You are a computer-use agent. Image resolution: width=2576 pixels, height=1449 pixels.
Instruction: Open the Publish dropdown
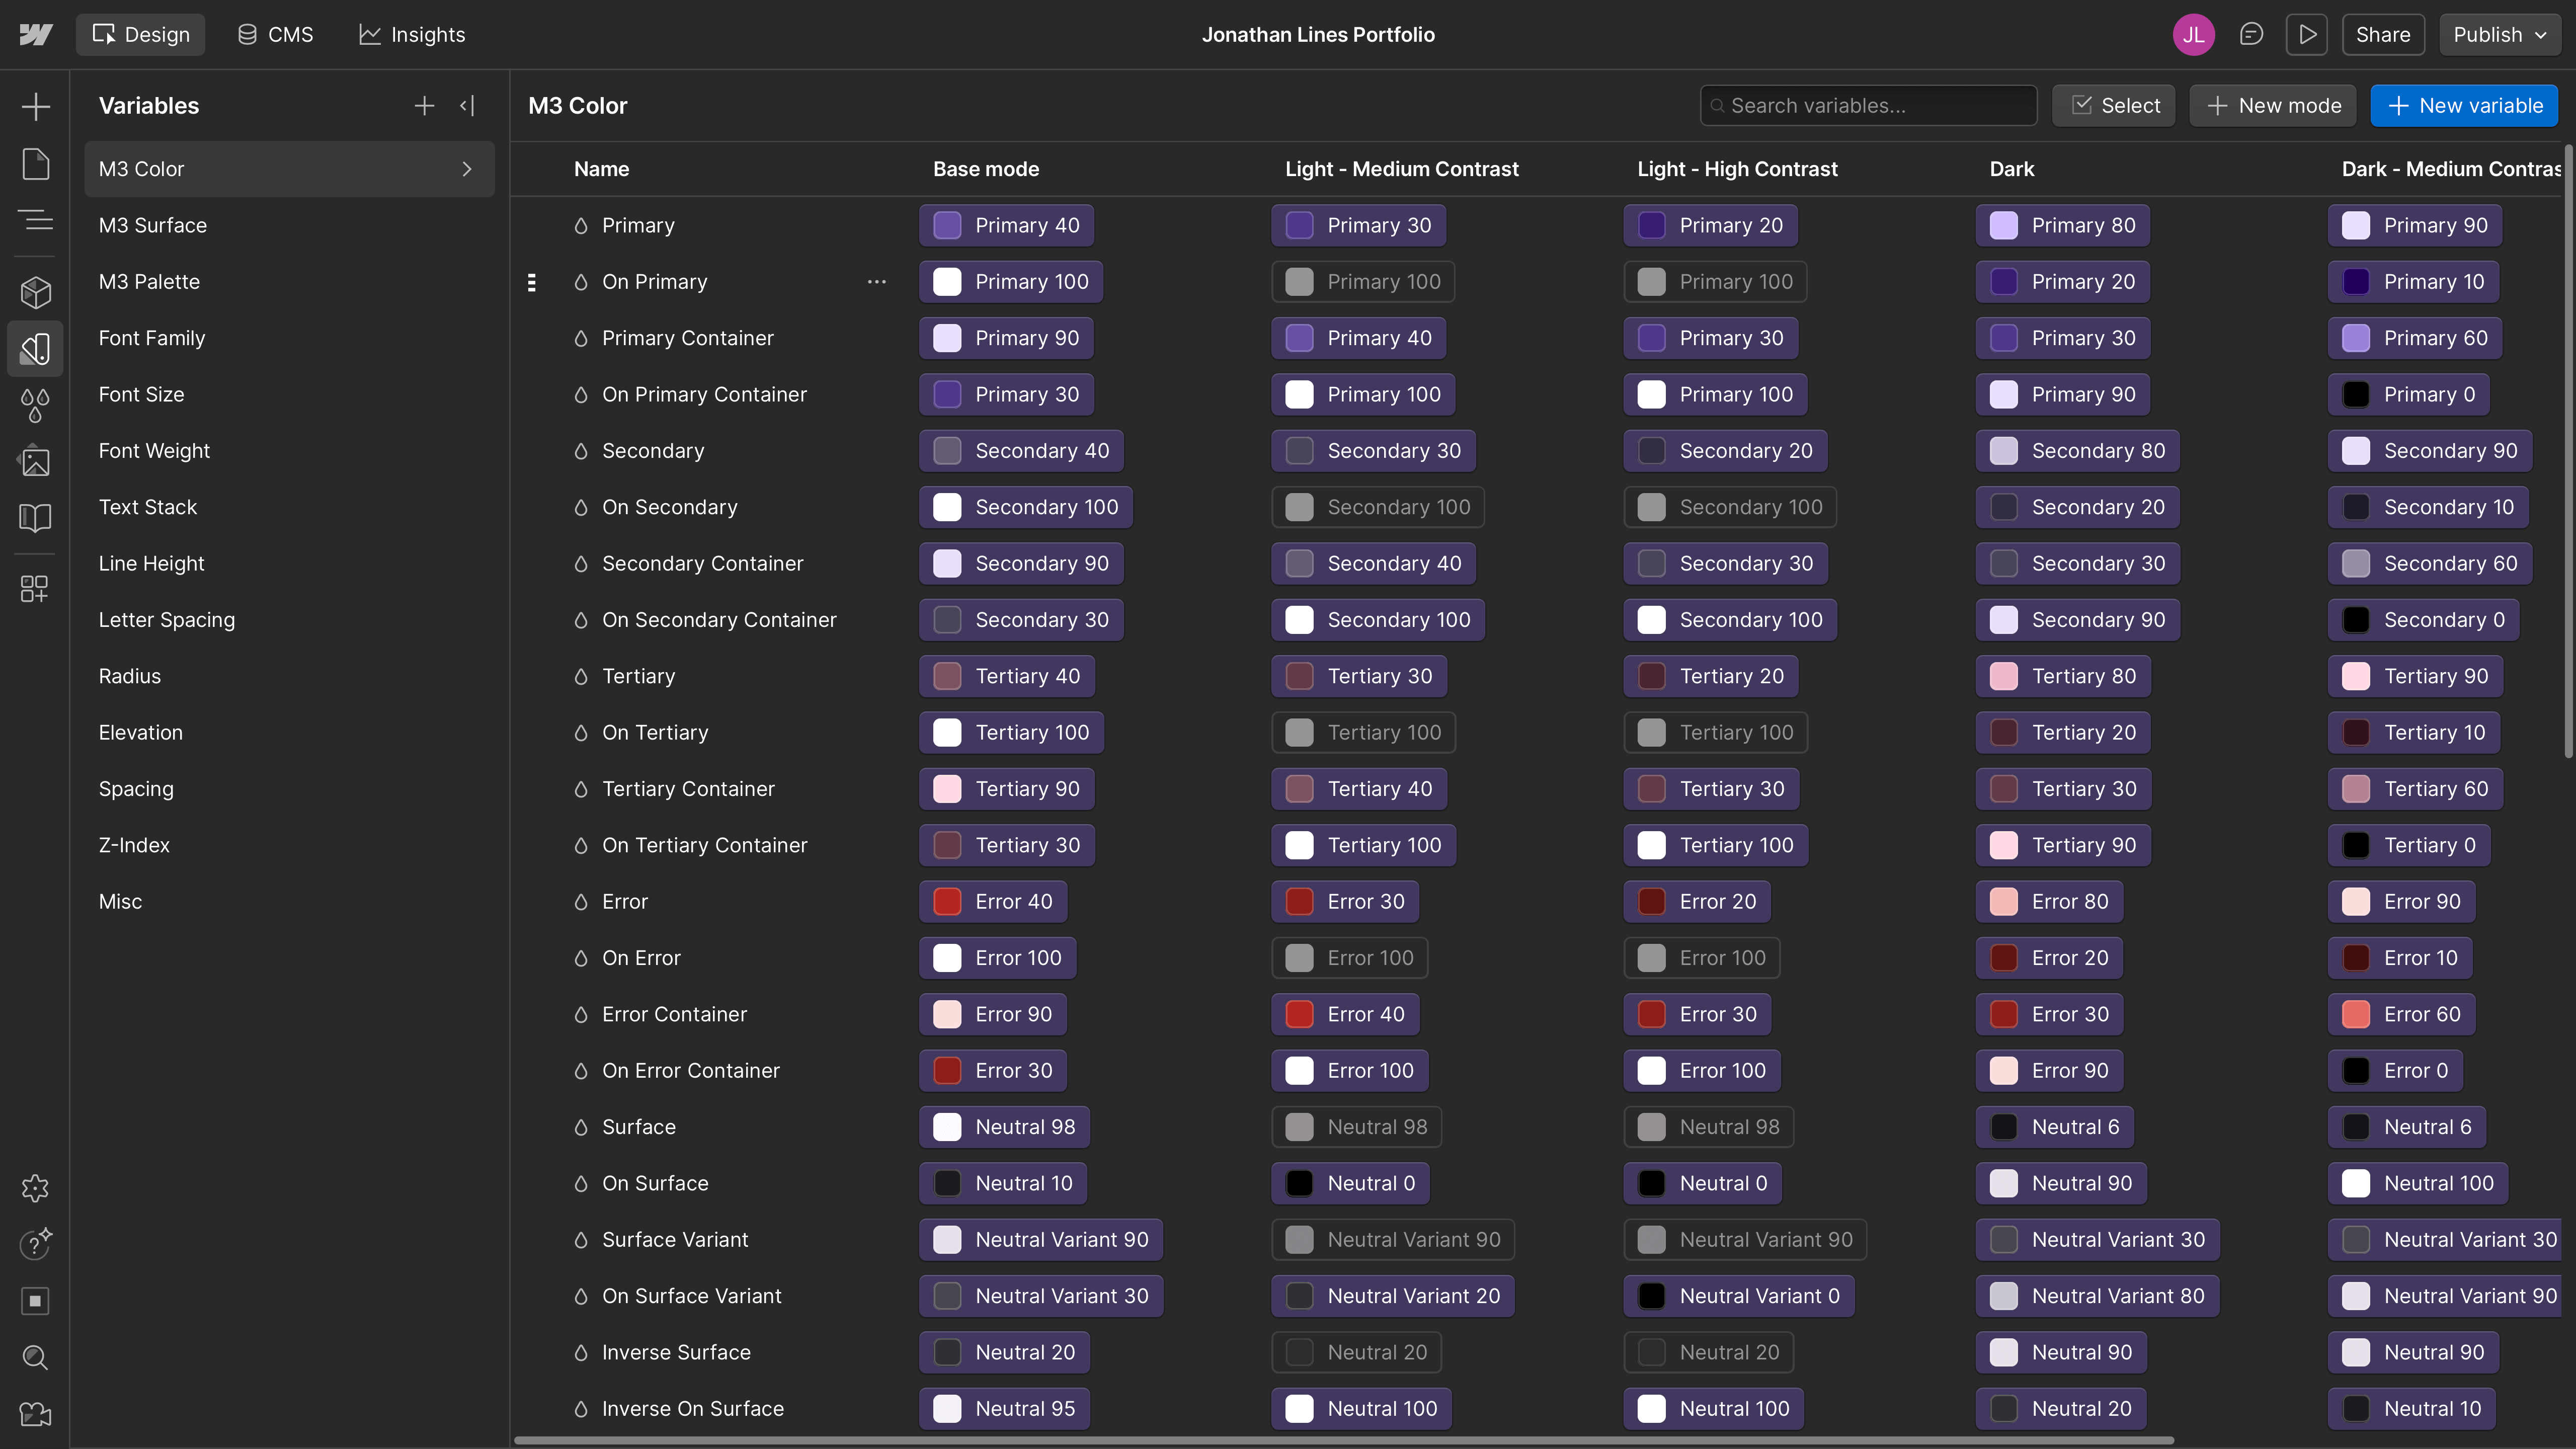tap(2500, 34)
